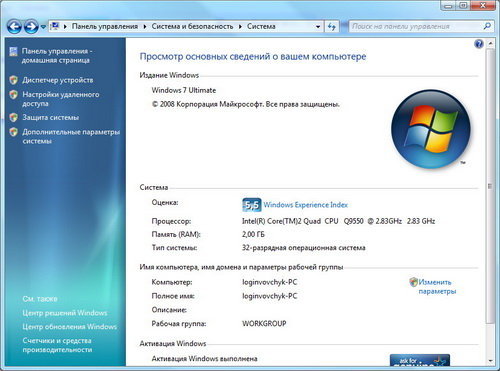The height and width of the screenshot is (371, 500).
Task: Open help via the blue question mark icon
Action: (x=479, y=44)
